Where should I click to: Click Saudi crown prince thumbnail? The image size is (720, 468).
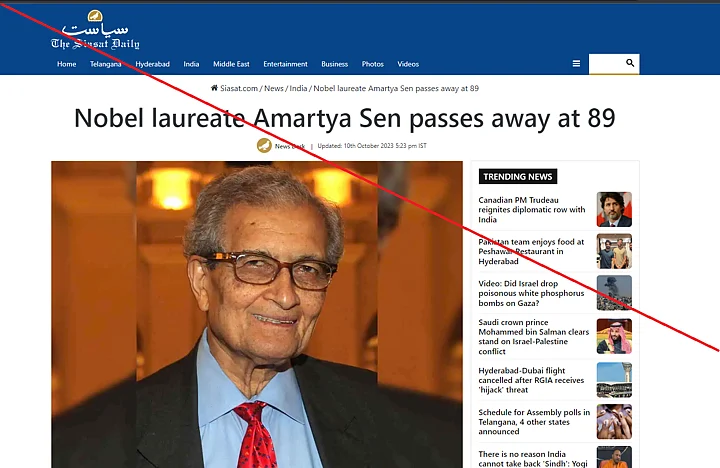(614, 336)
